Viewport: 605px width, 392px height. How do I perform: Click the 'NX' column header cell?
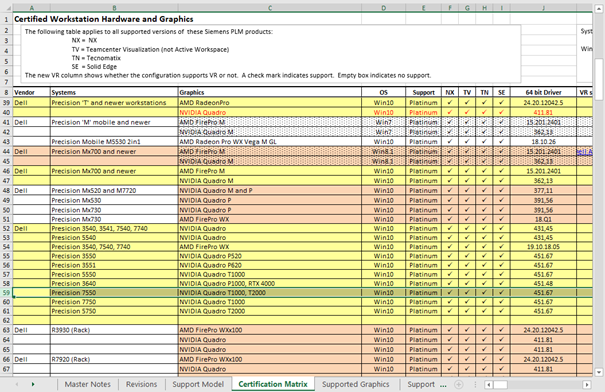(x=450, y=92)
